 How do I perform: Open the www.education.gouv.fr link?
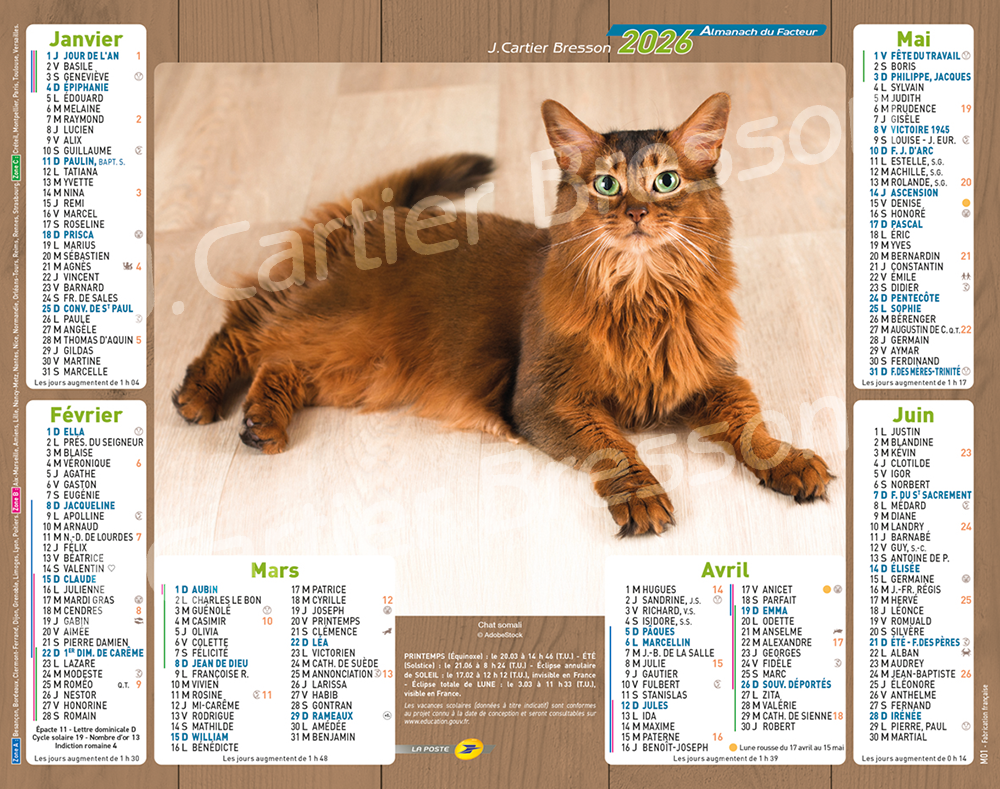point(442,721)
